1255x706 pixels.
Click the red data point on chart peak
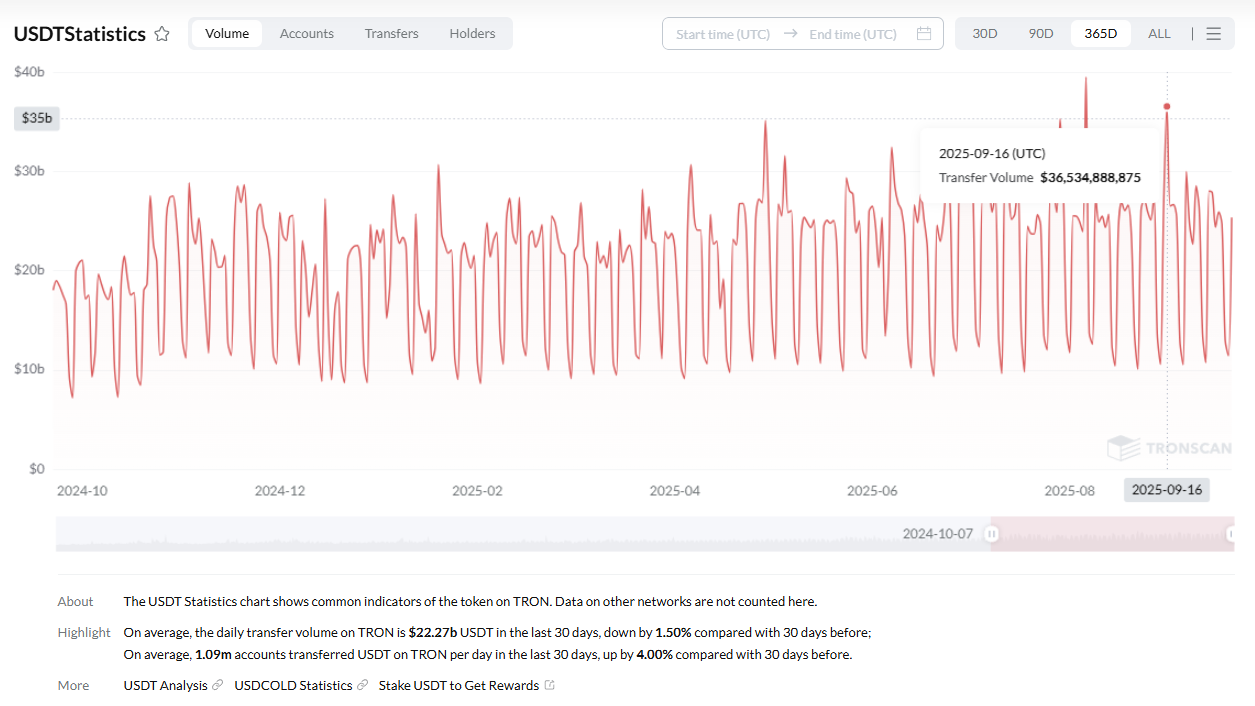(1167, 106)
